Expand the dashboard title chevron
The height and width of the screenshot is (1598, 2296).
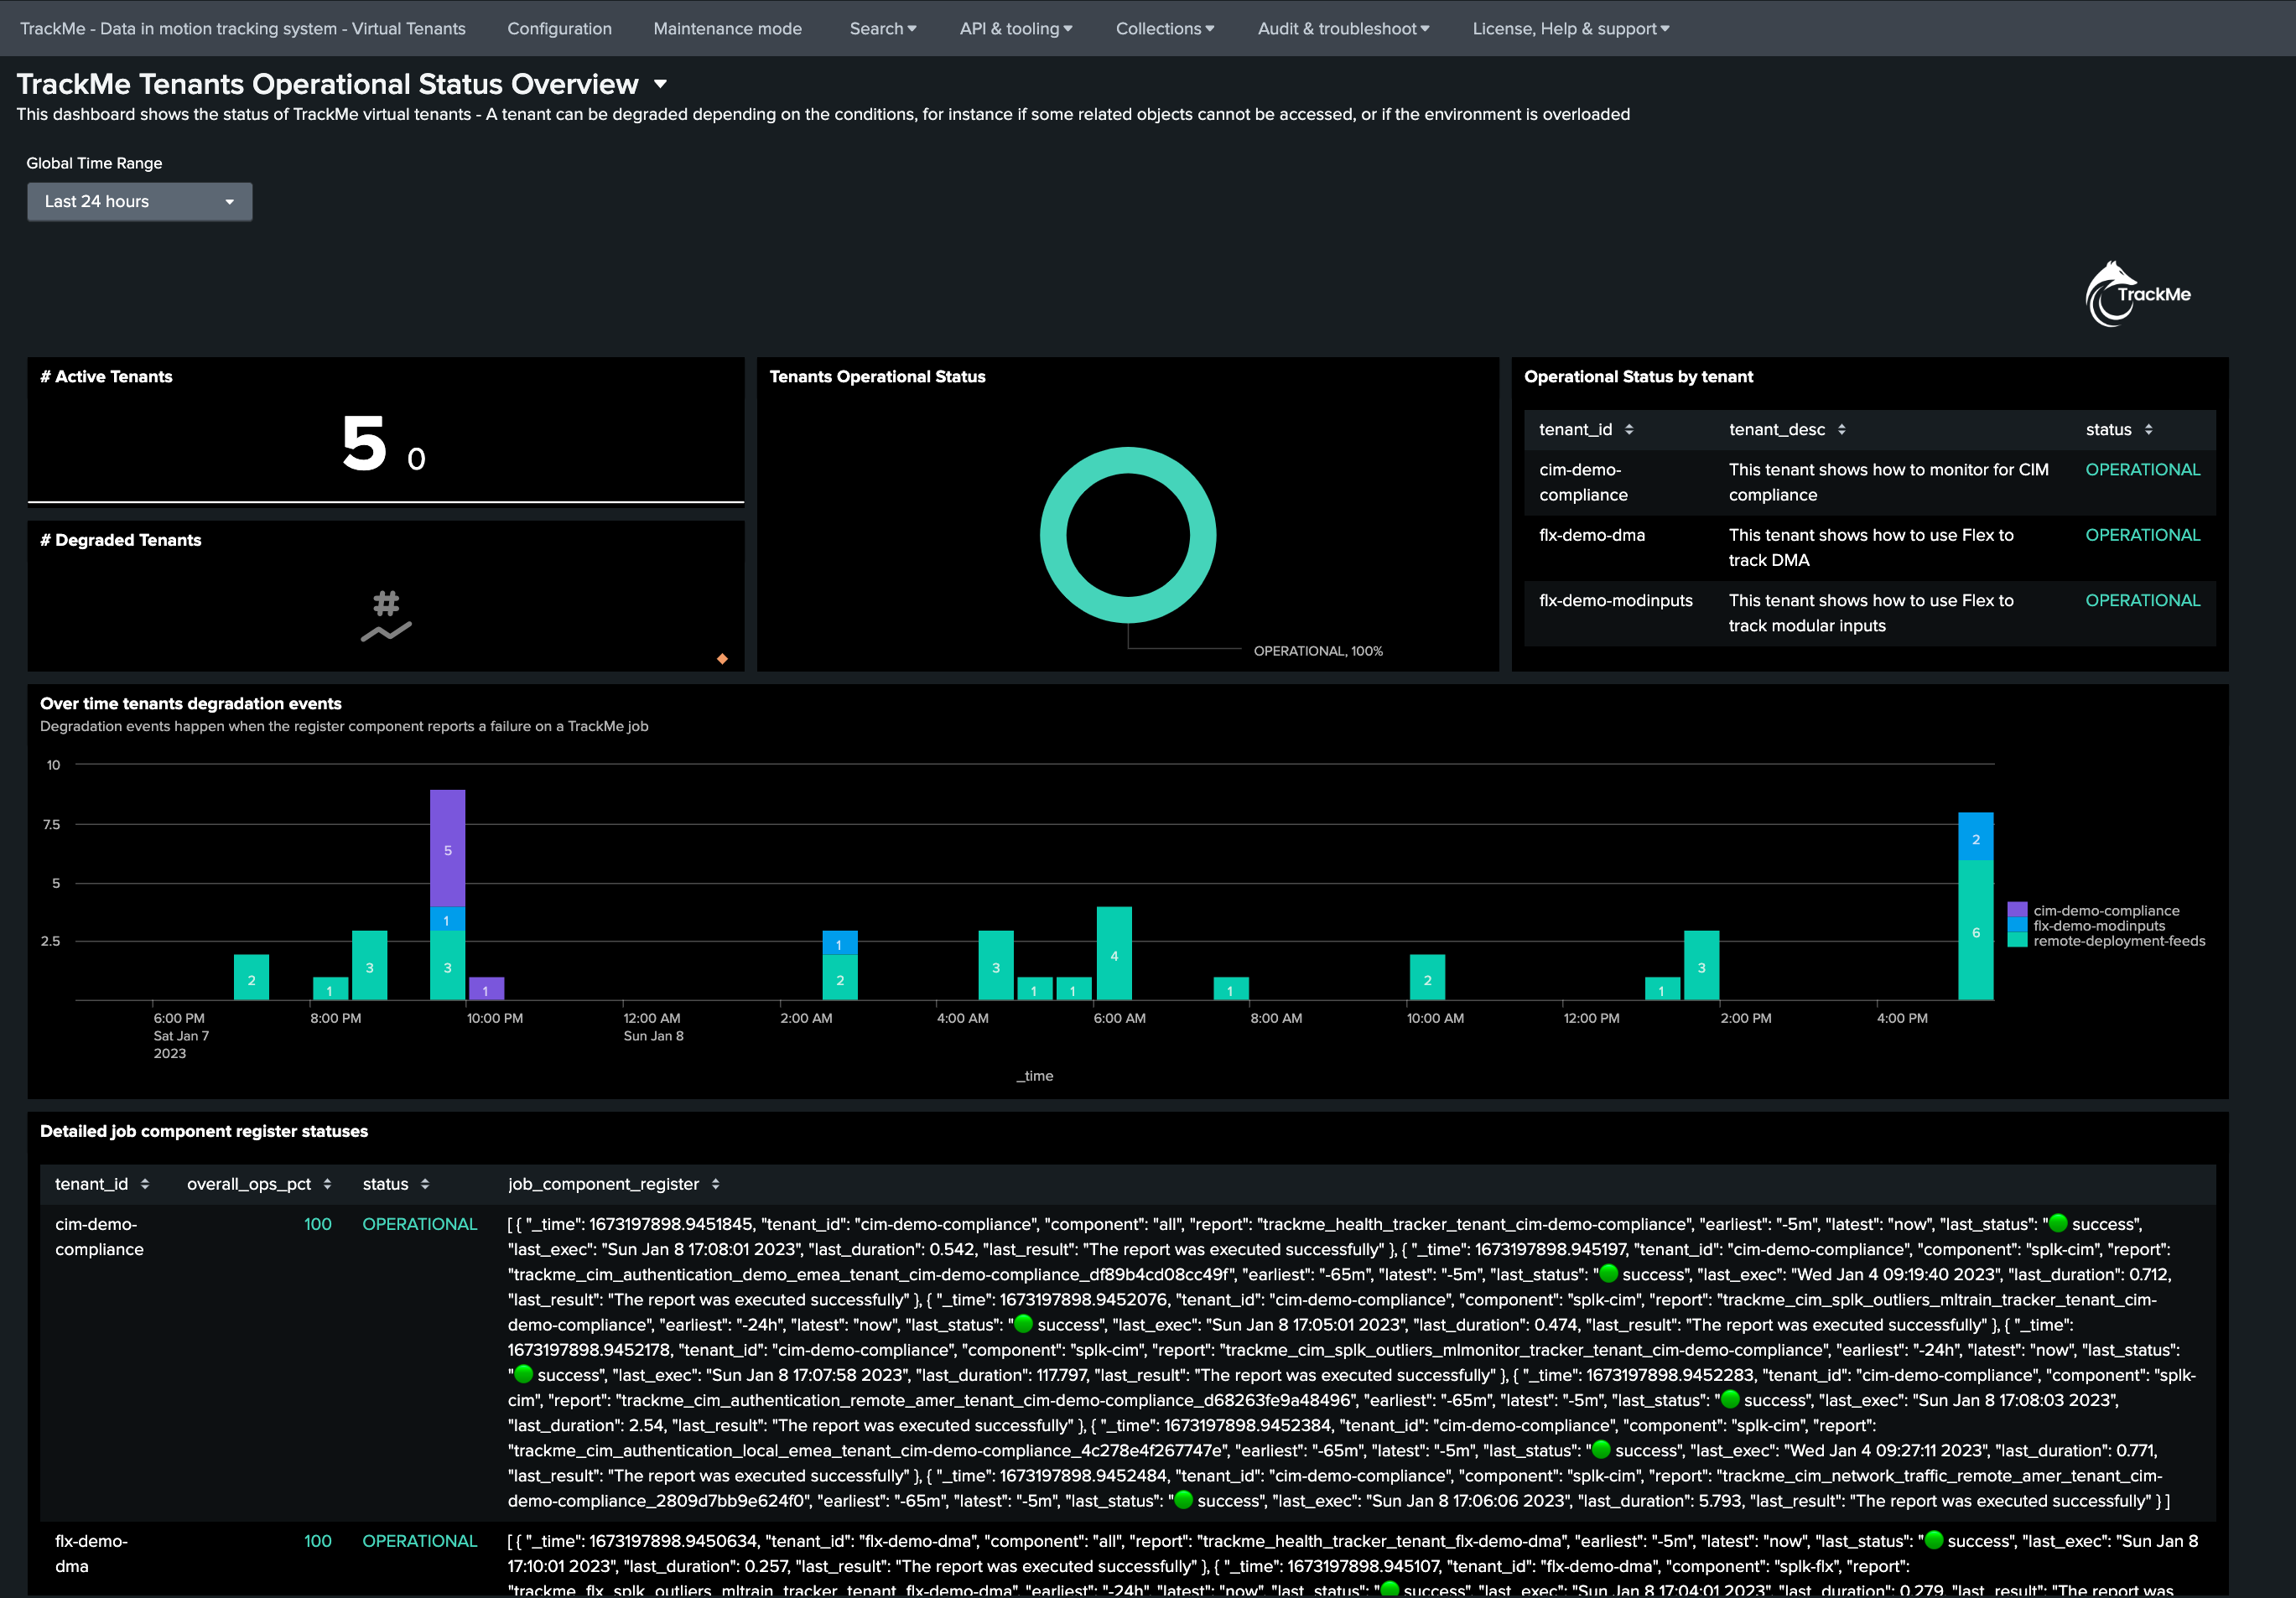pyautogui.click(x=660, y=84)
